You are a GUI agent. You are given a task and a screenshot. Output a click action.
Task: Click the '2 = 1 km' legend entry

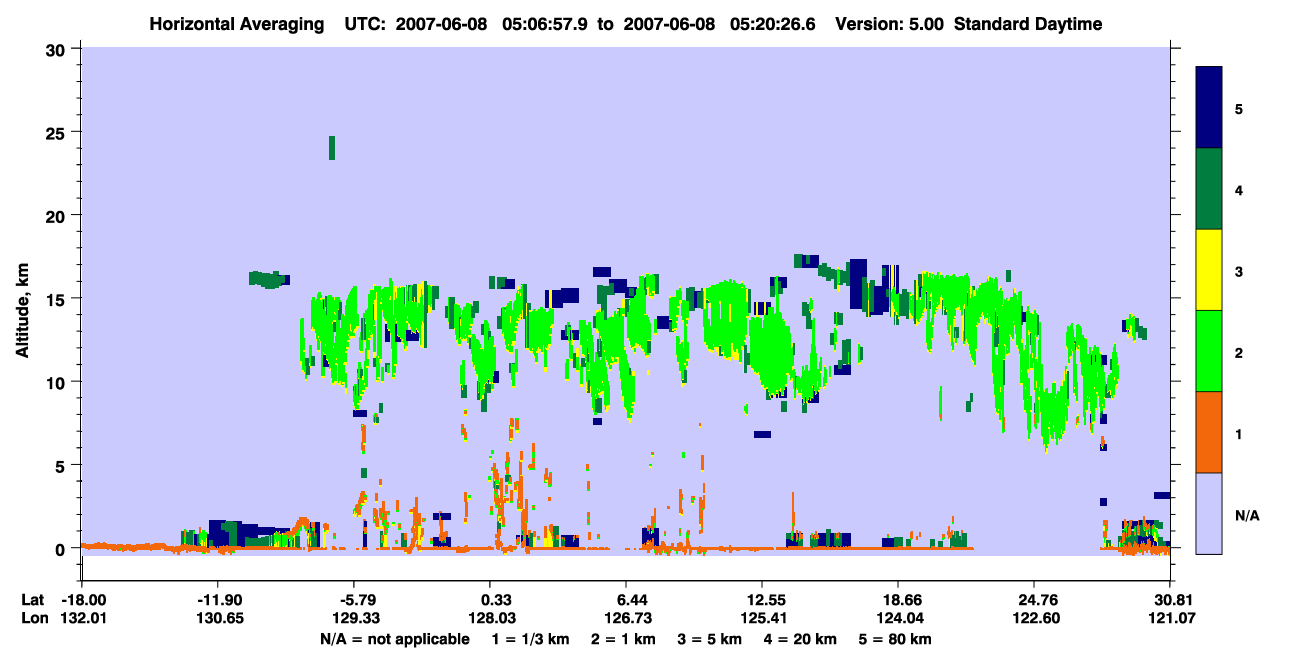tap(625, 639)
